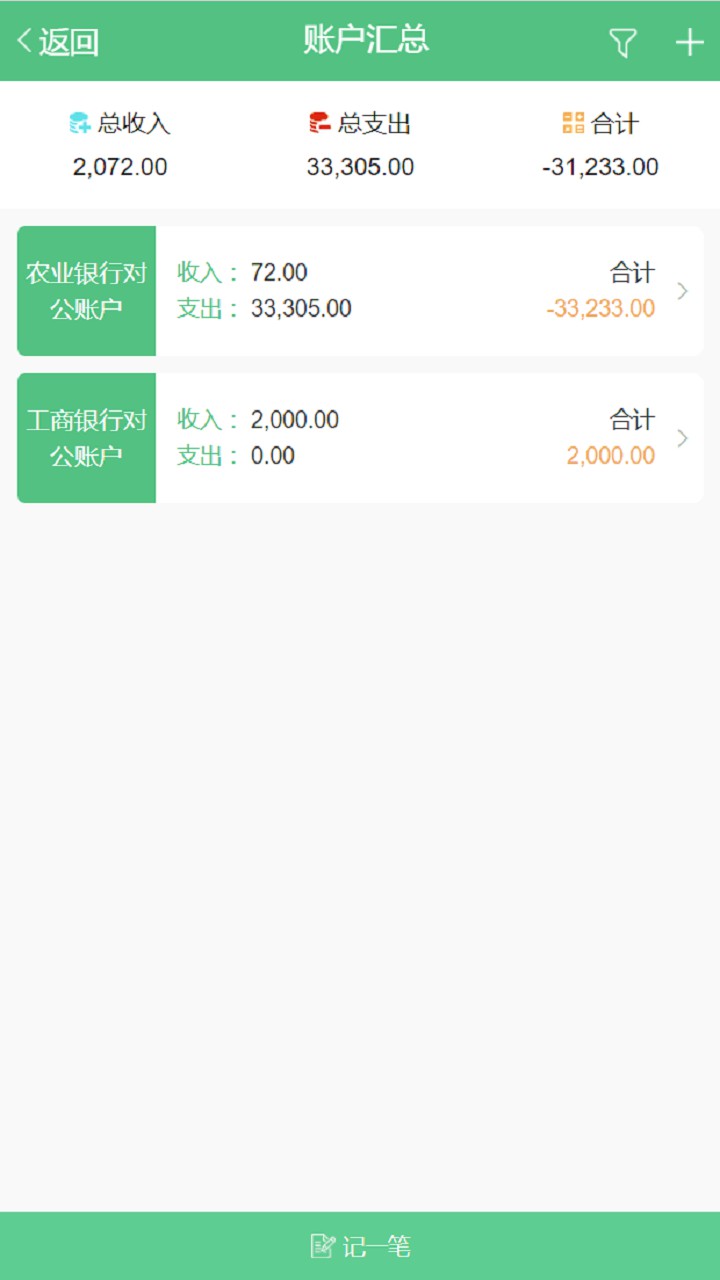720x1280 pixels.
Task: Expand 工商银行对公账户 details chevron
Action: [x=682, y=438]
